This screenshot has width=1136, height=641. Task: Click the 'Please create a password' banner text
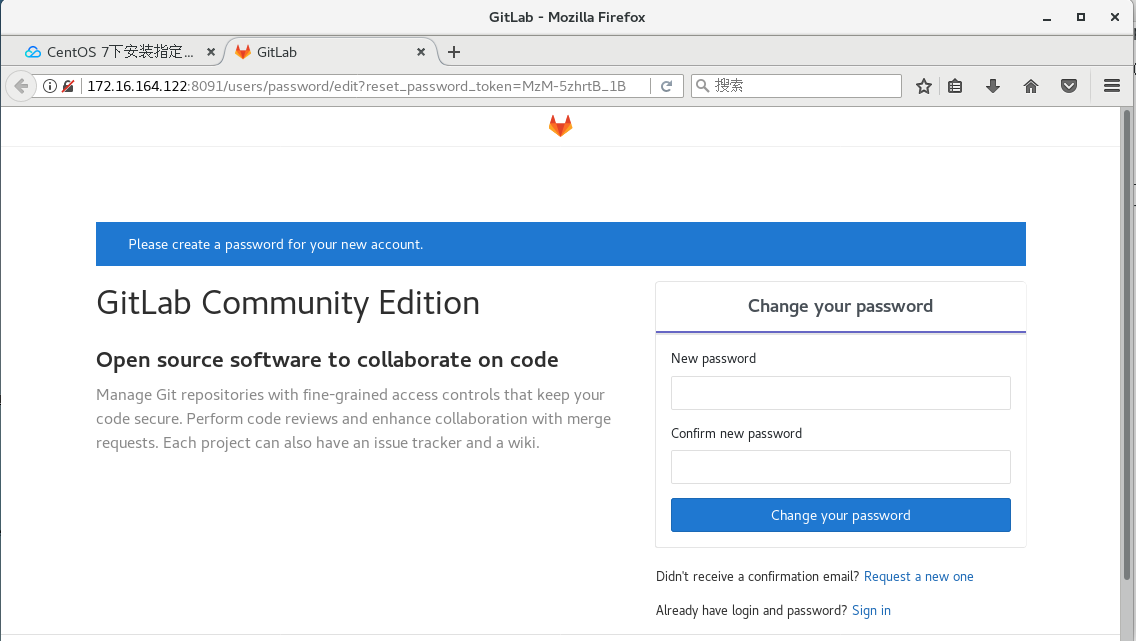275,244
